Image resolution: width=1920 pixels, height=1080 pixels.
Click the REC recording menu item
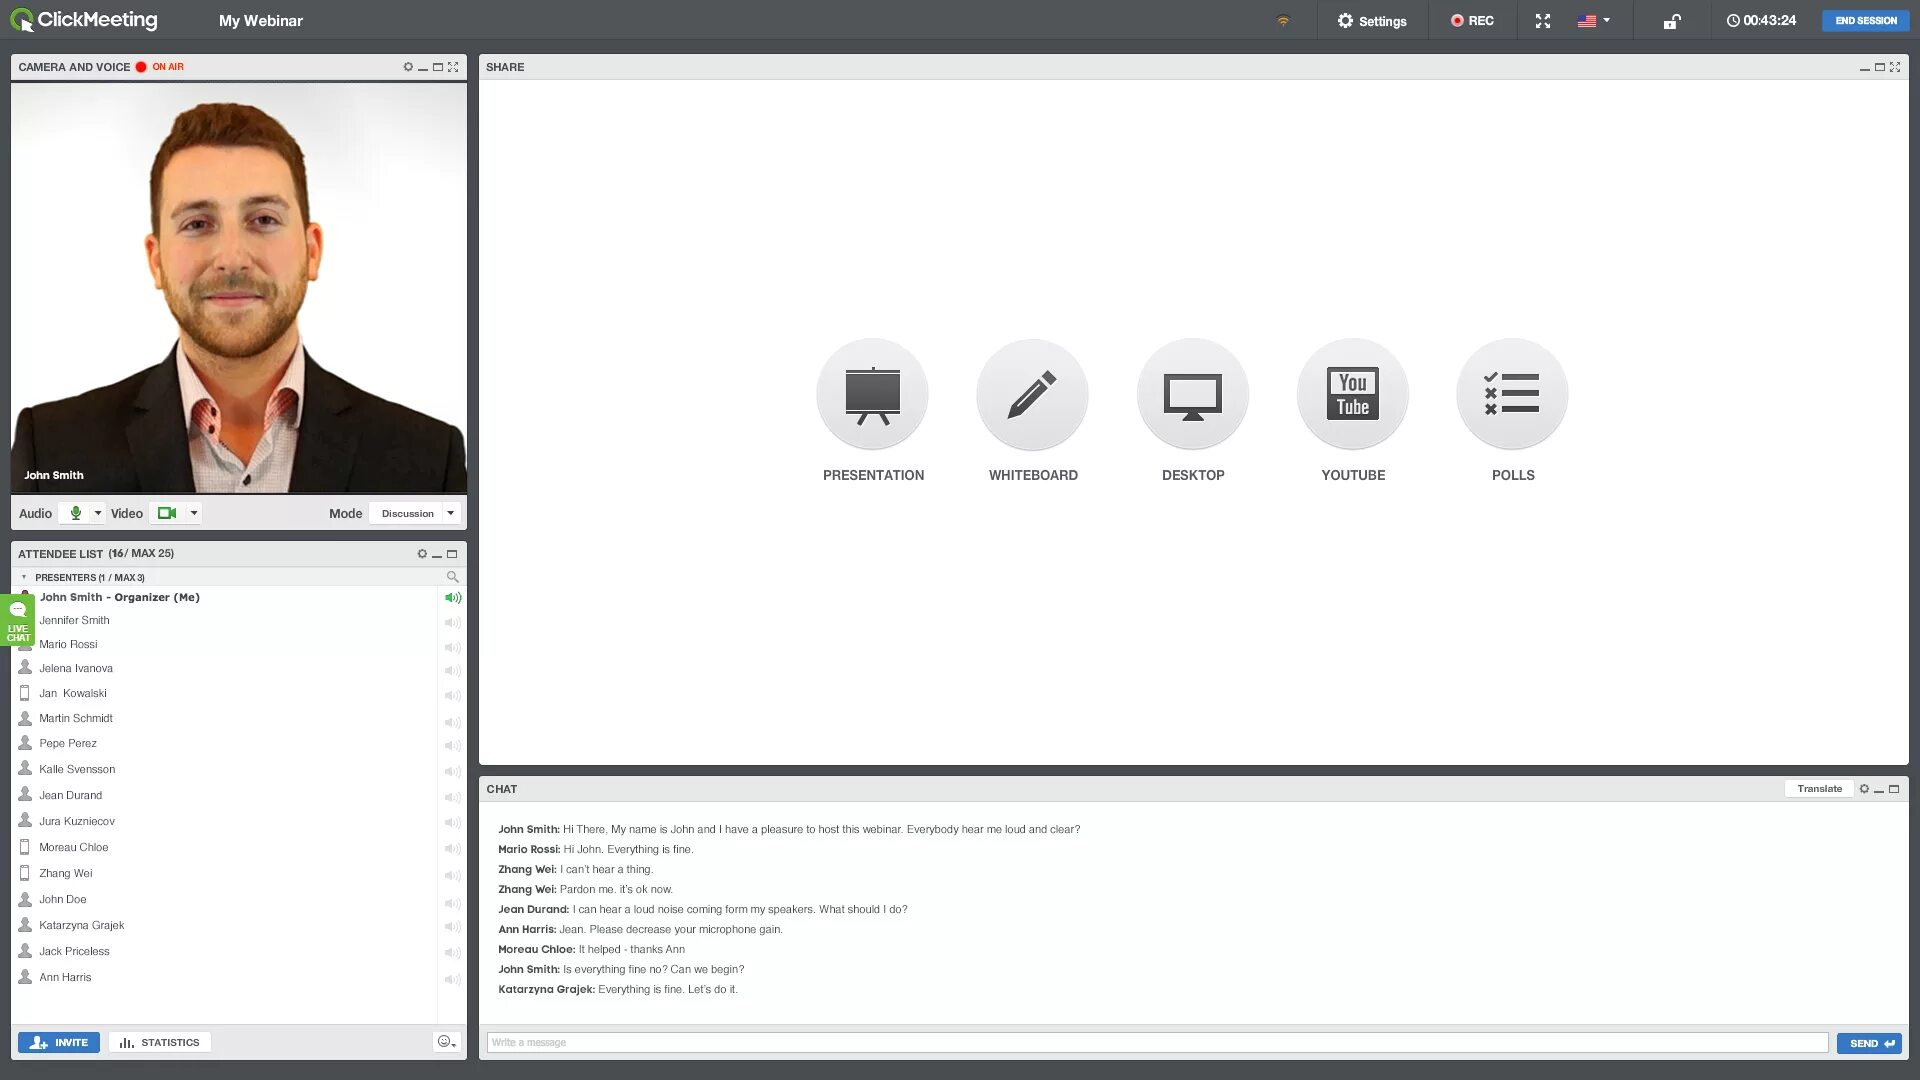point(1472,21)
